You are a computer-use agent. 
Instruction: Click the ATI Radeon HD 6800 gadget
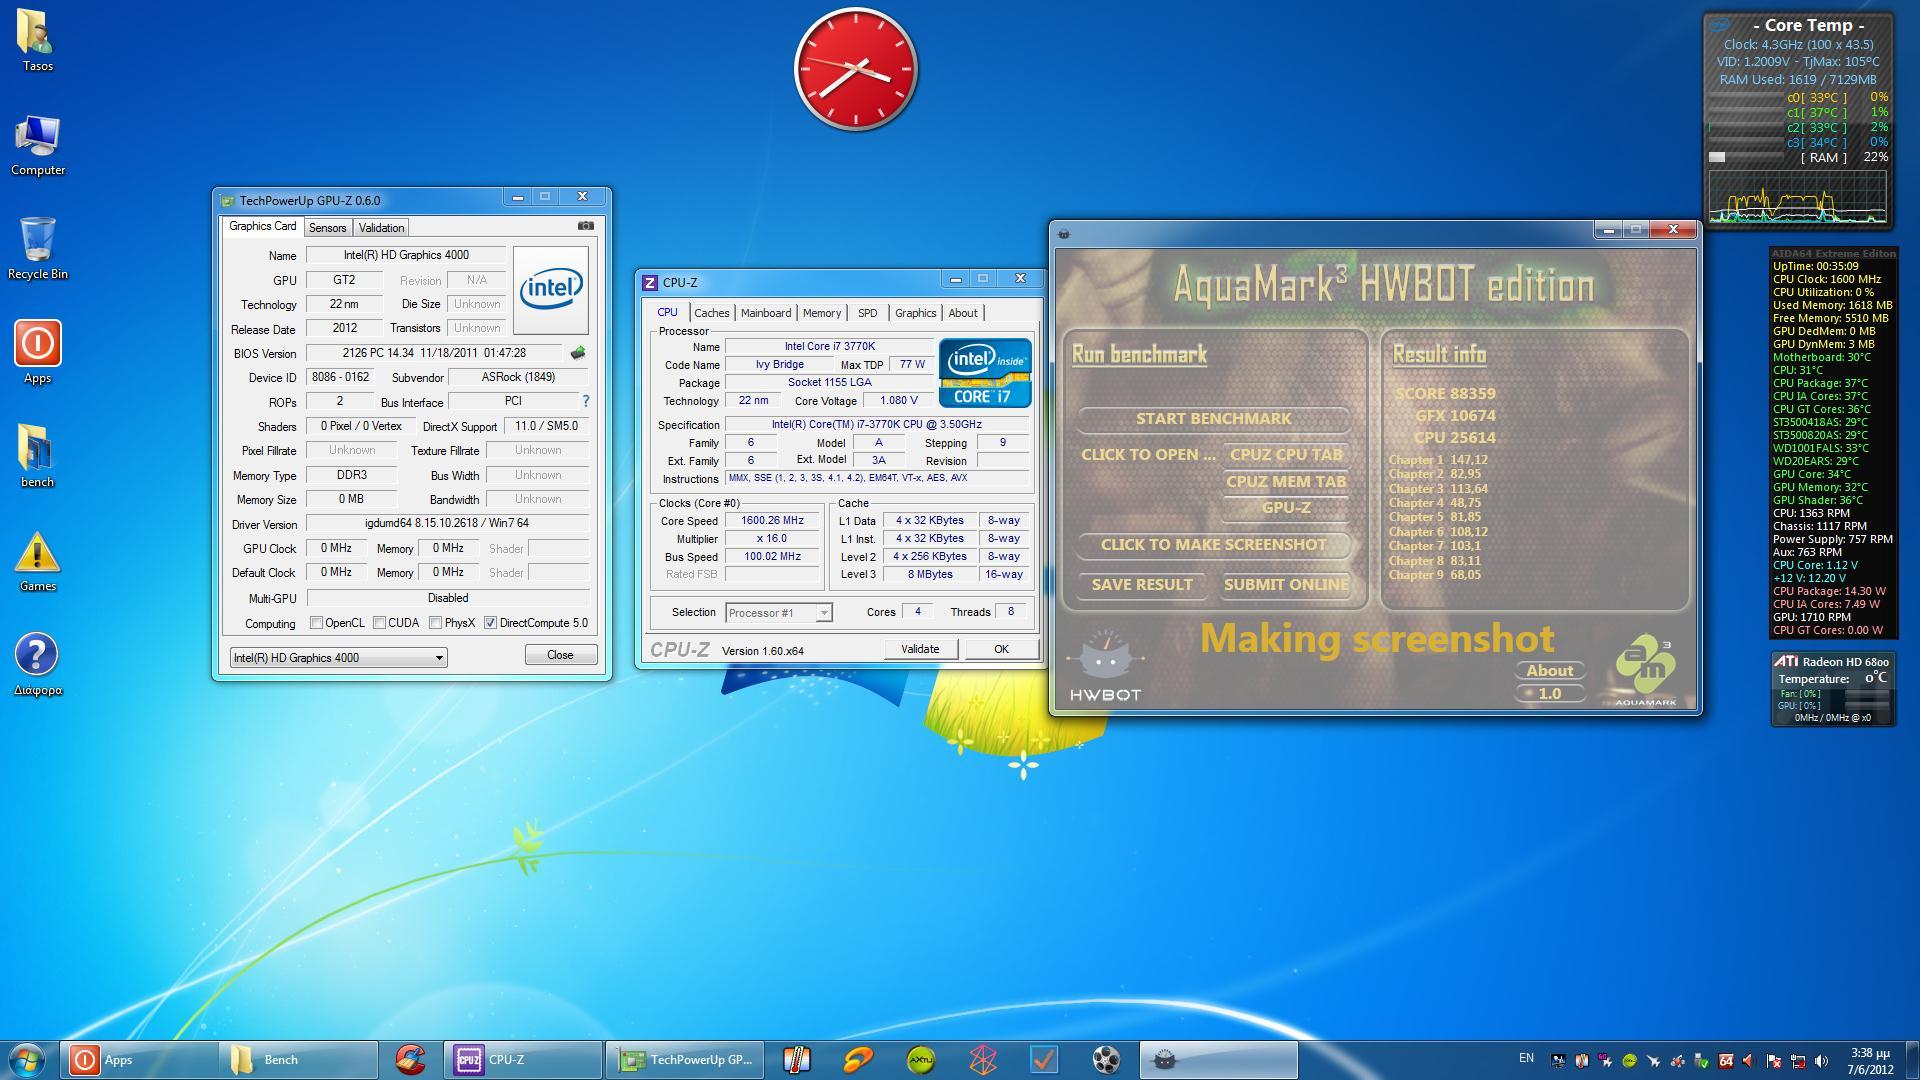[1832, 689]
